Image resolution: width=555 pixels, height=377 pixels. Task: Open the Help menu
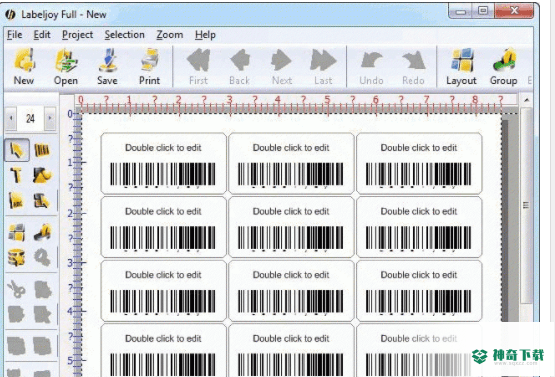click(x=205, y=35)
